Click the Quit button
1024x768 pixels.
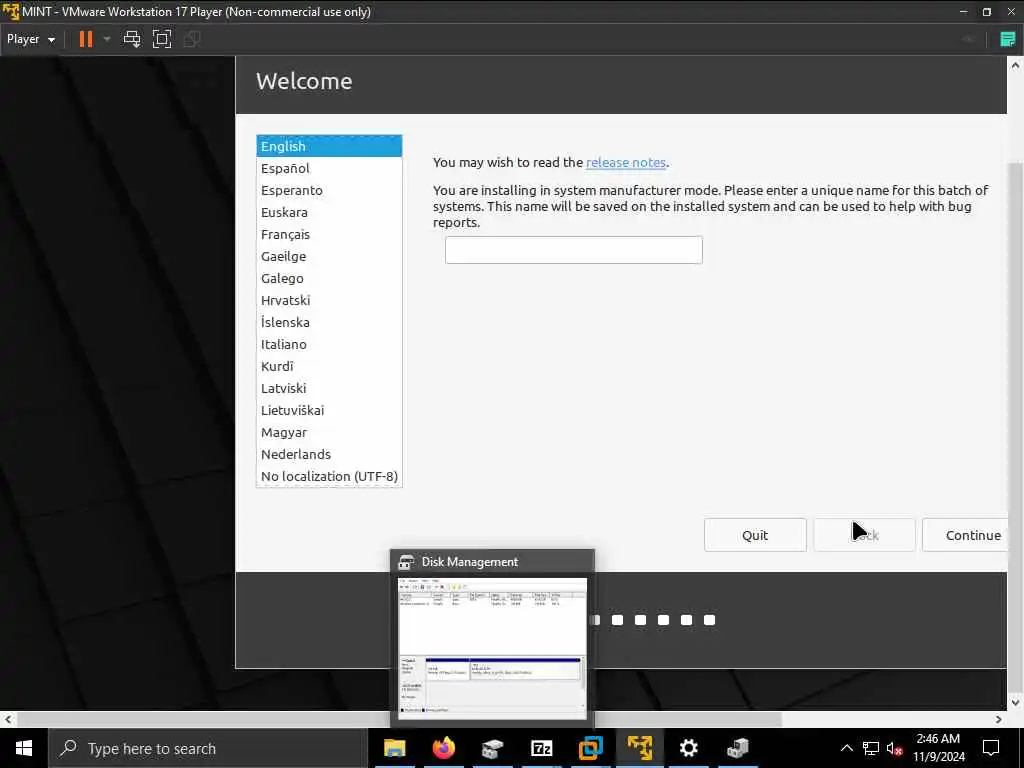tap(755, 536)
